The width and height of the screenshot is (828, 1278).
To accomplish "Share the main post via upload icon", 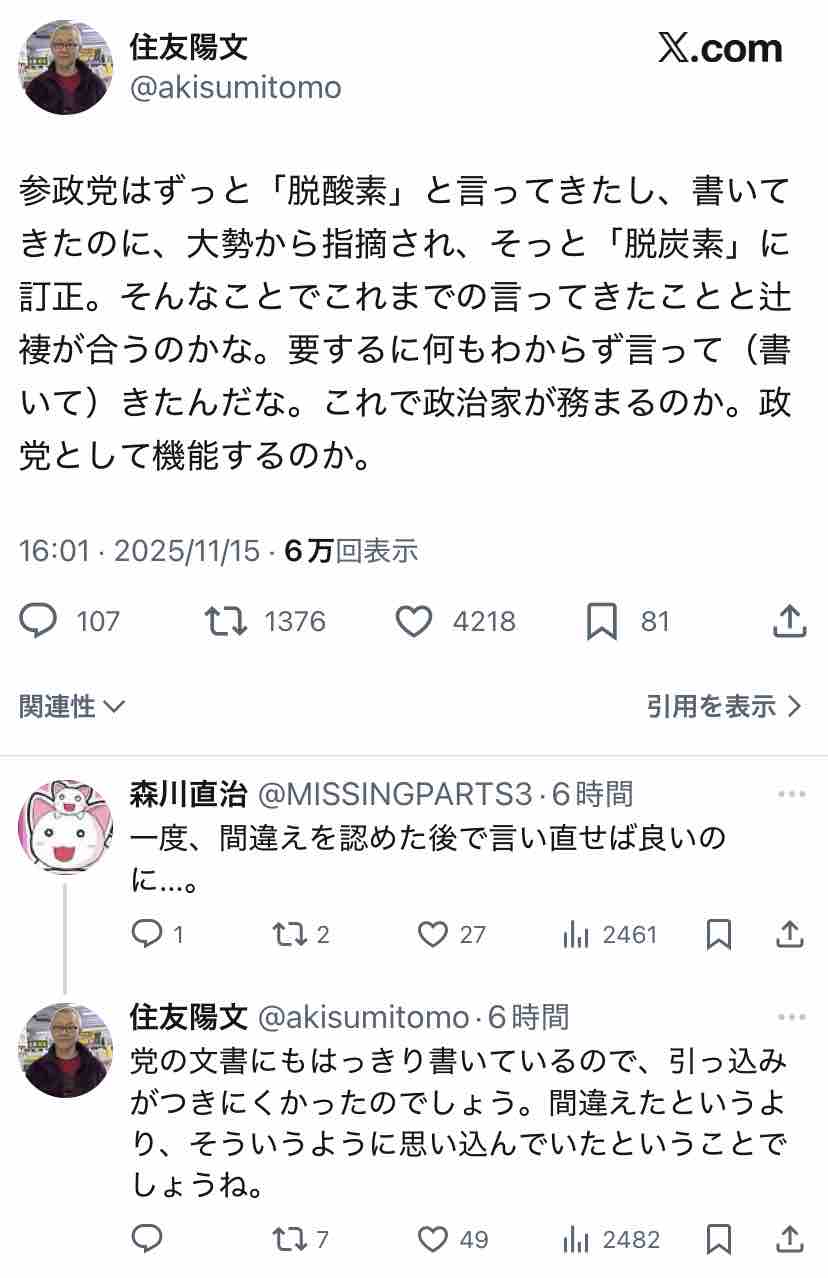I will (x=790, y=621).
